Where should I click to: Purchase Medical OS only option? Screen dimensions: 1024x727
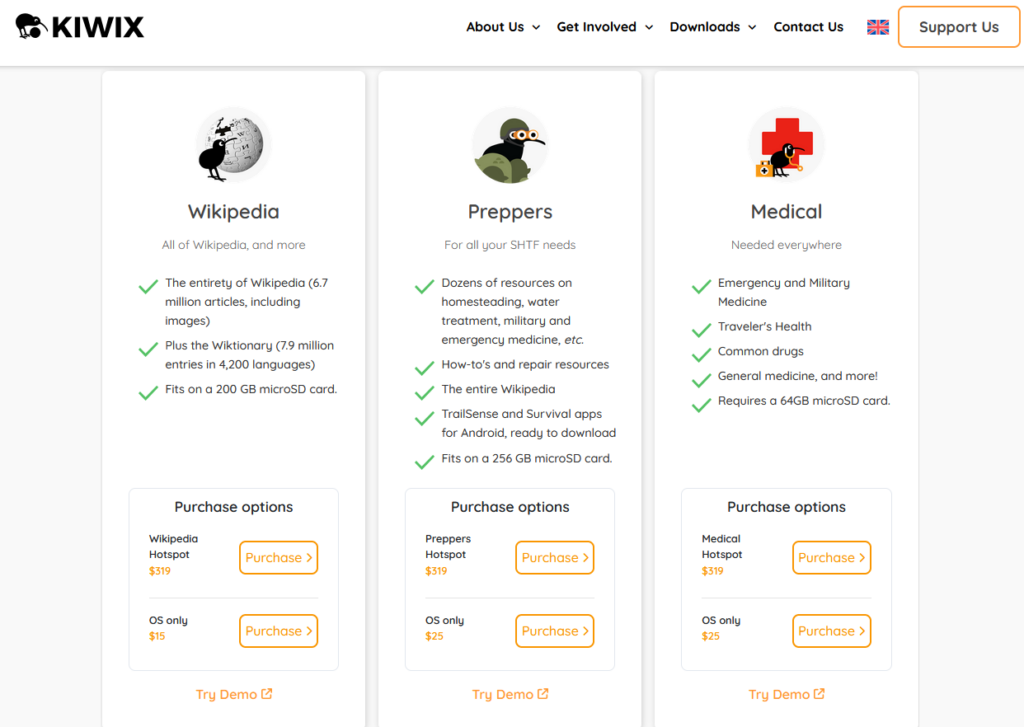(831, 631)
